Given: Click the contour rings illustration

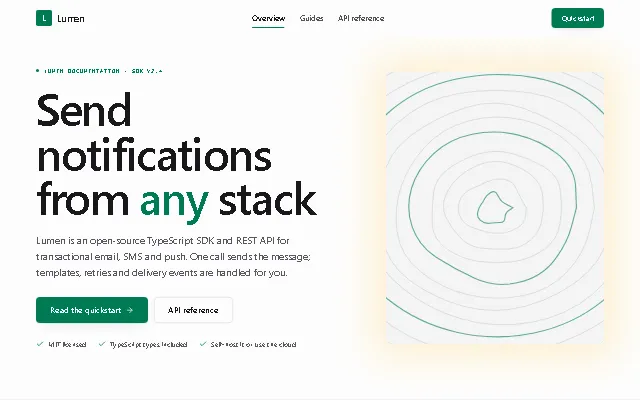Looking at the screenshot, I should (x=495, y=208).
